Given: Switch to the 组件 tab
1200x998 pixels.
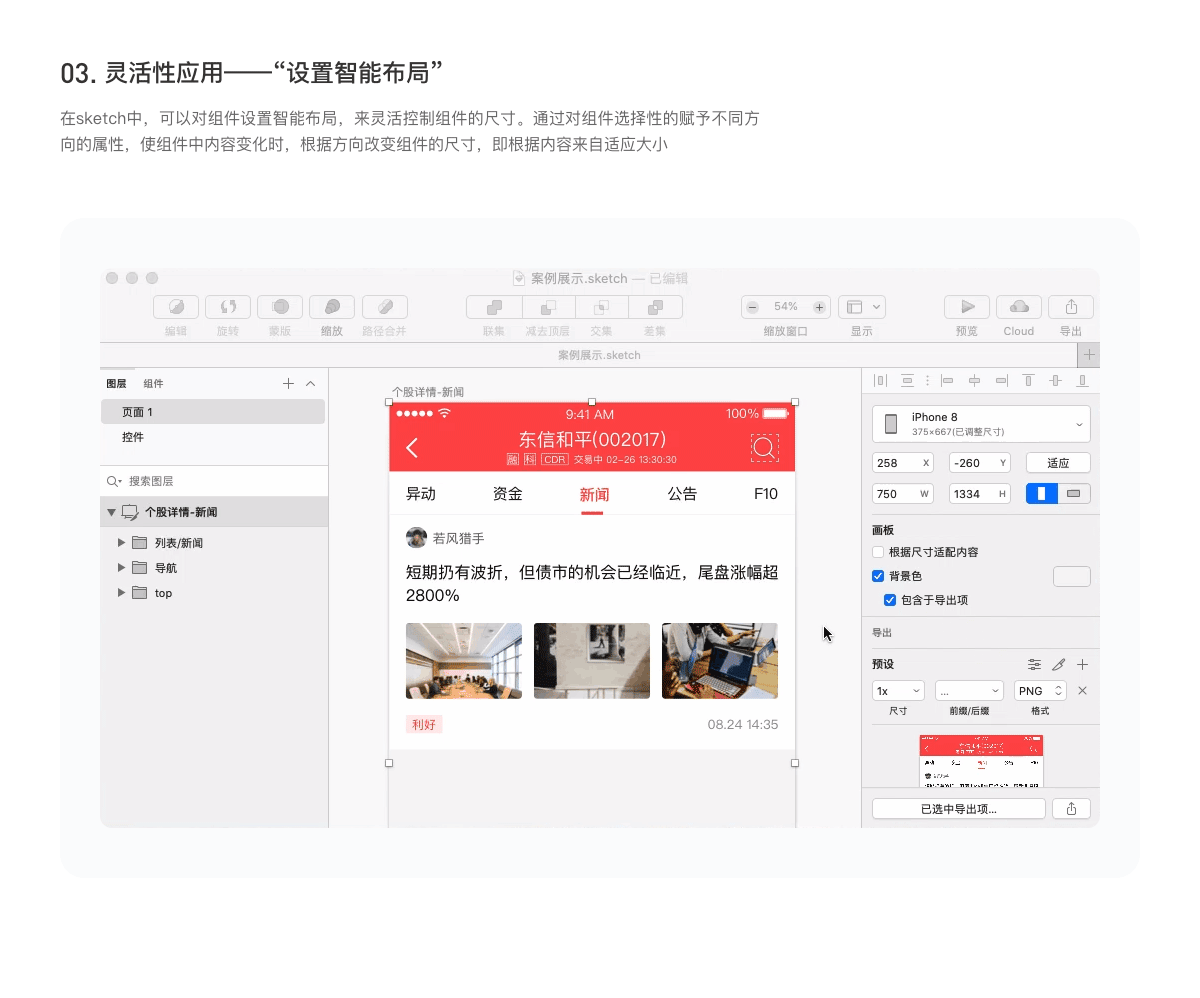Looking at the screenshot, I should tap(151, 383).
